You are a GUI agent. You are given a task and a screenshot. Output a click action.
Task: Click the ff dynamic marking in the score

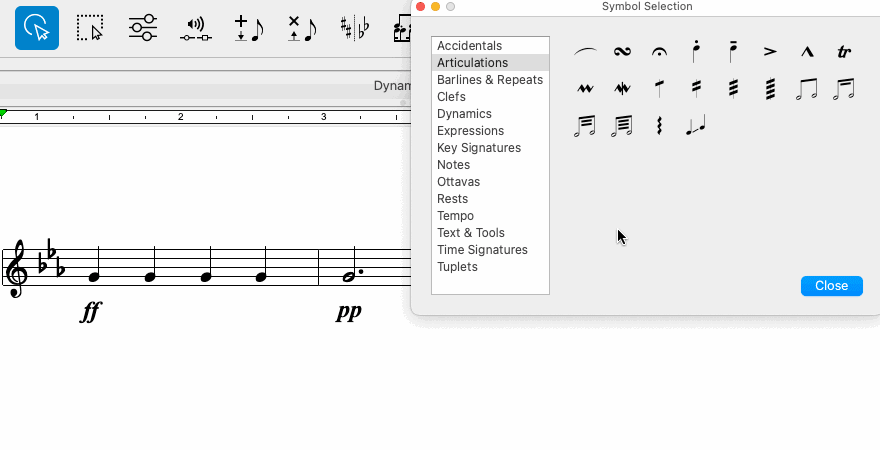[x=91, y=311]
